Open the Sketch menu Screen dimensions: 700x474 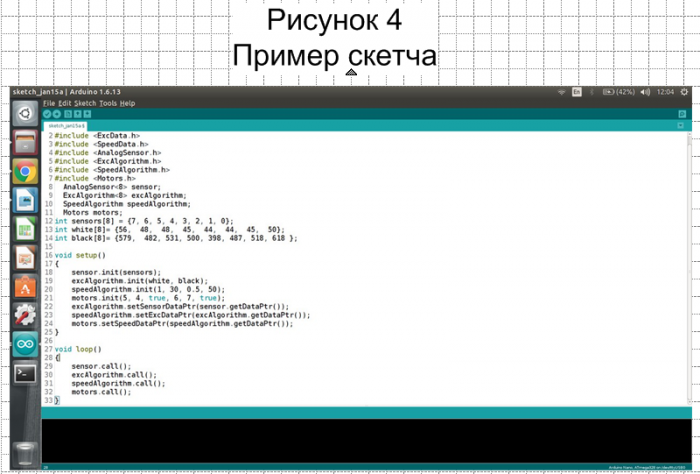(85, 103)
